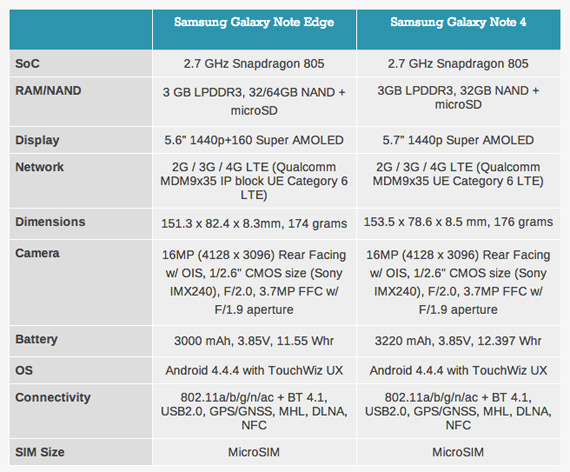Click '3220 mAh, 3.85V, 12.397 Whr' cell

(458, 341)
